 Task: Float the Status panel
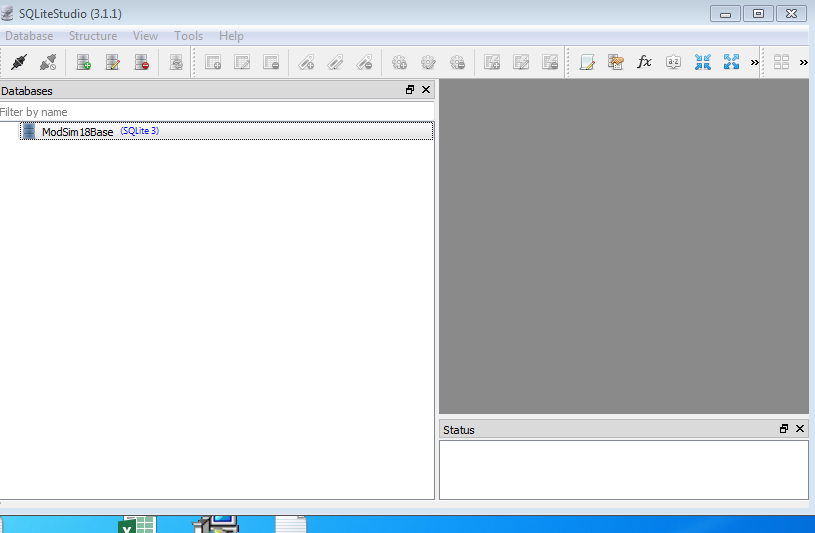[784, 428]
